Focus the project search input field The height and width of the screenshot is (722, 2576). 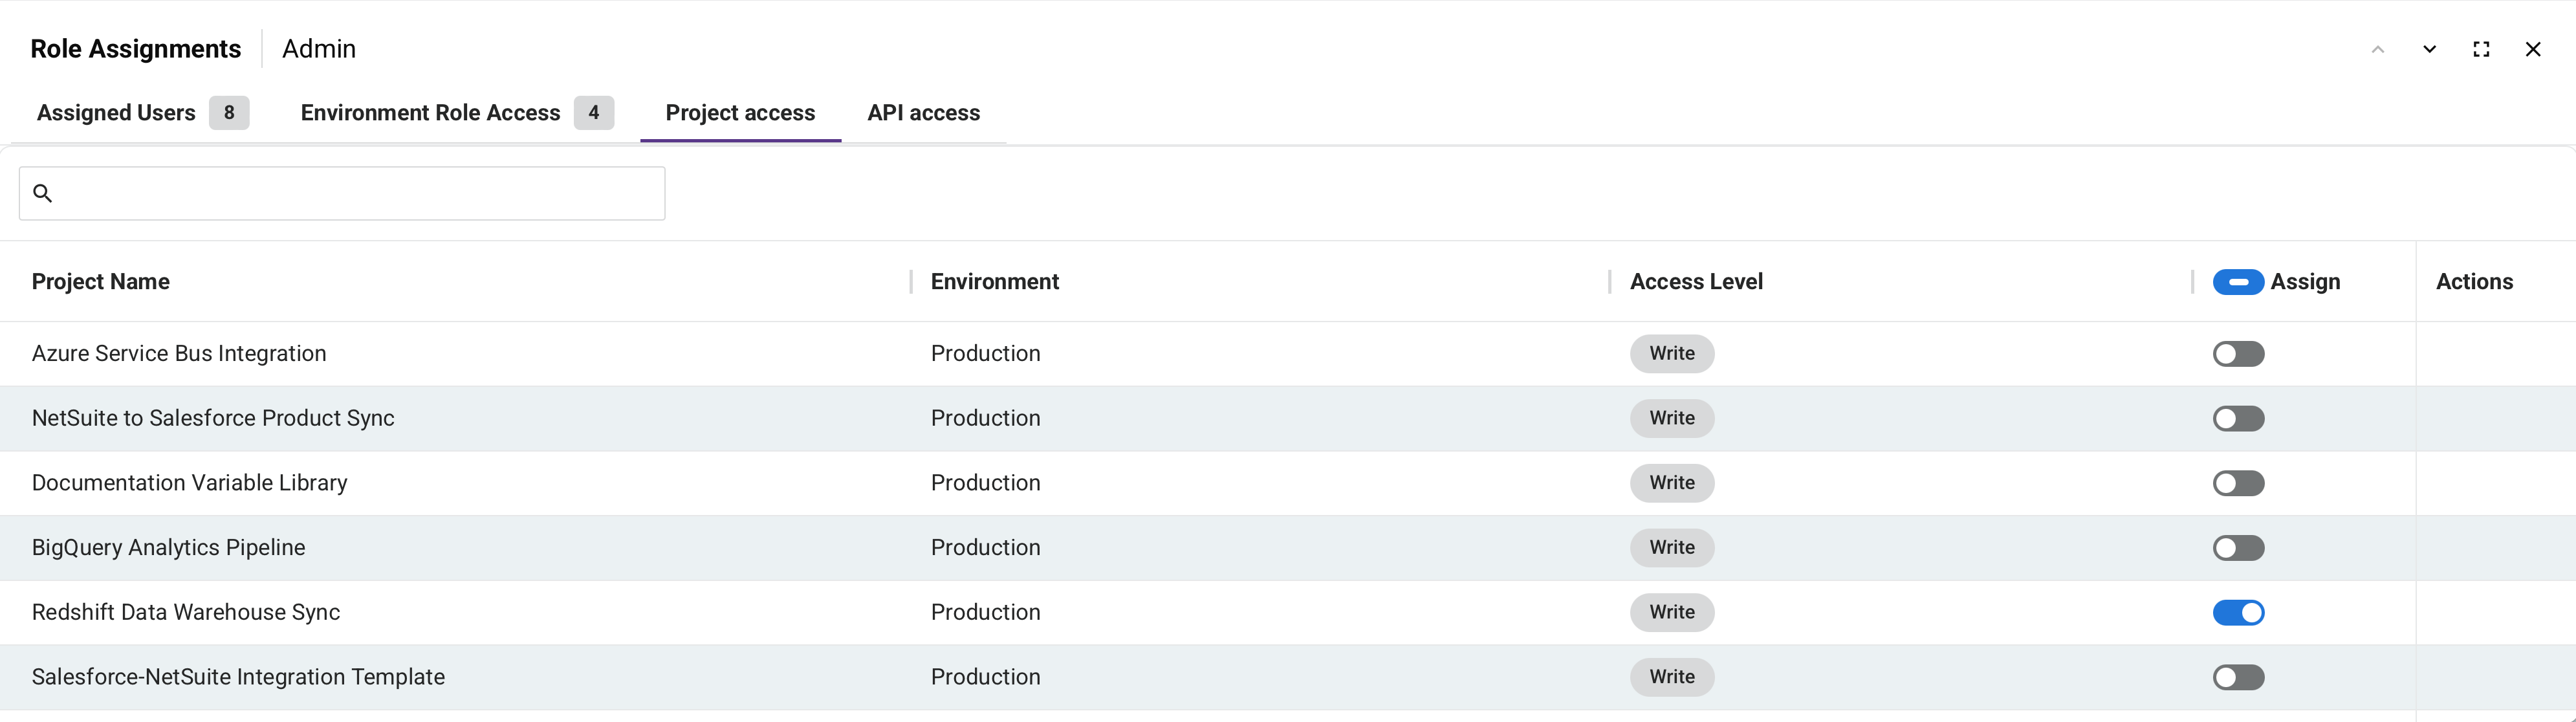[x=342, y=193]
